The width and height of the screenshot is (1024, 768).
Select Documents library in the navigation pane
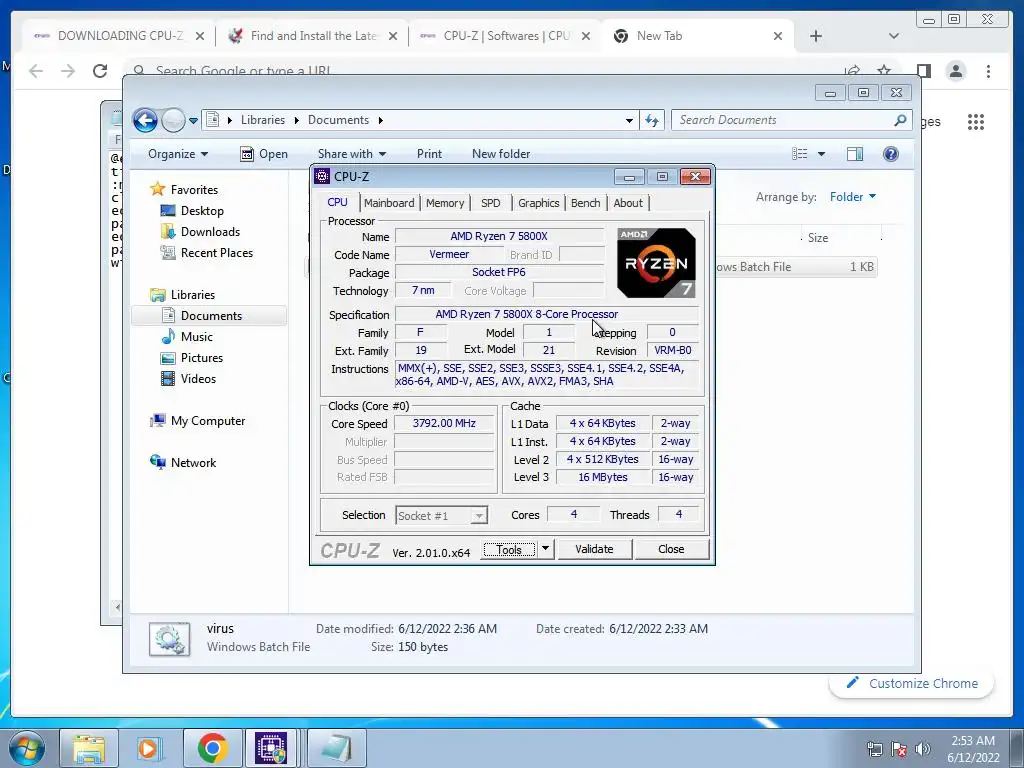click(x=211, y=315)
